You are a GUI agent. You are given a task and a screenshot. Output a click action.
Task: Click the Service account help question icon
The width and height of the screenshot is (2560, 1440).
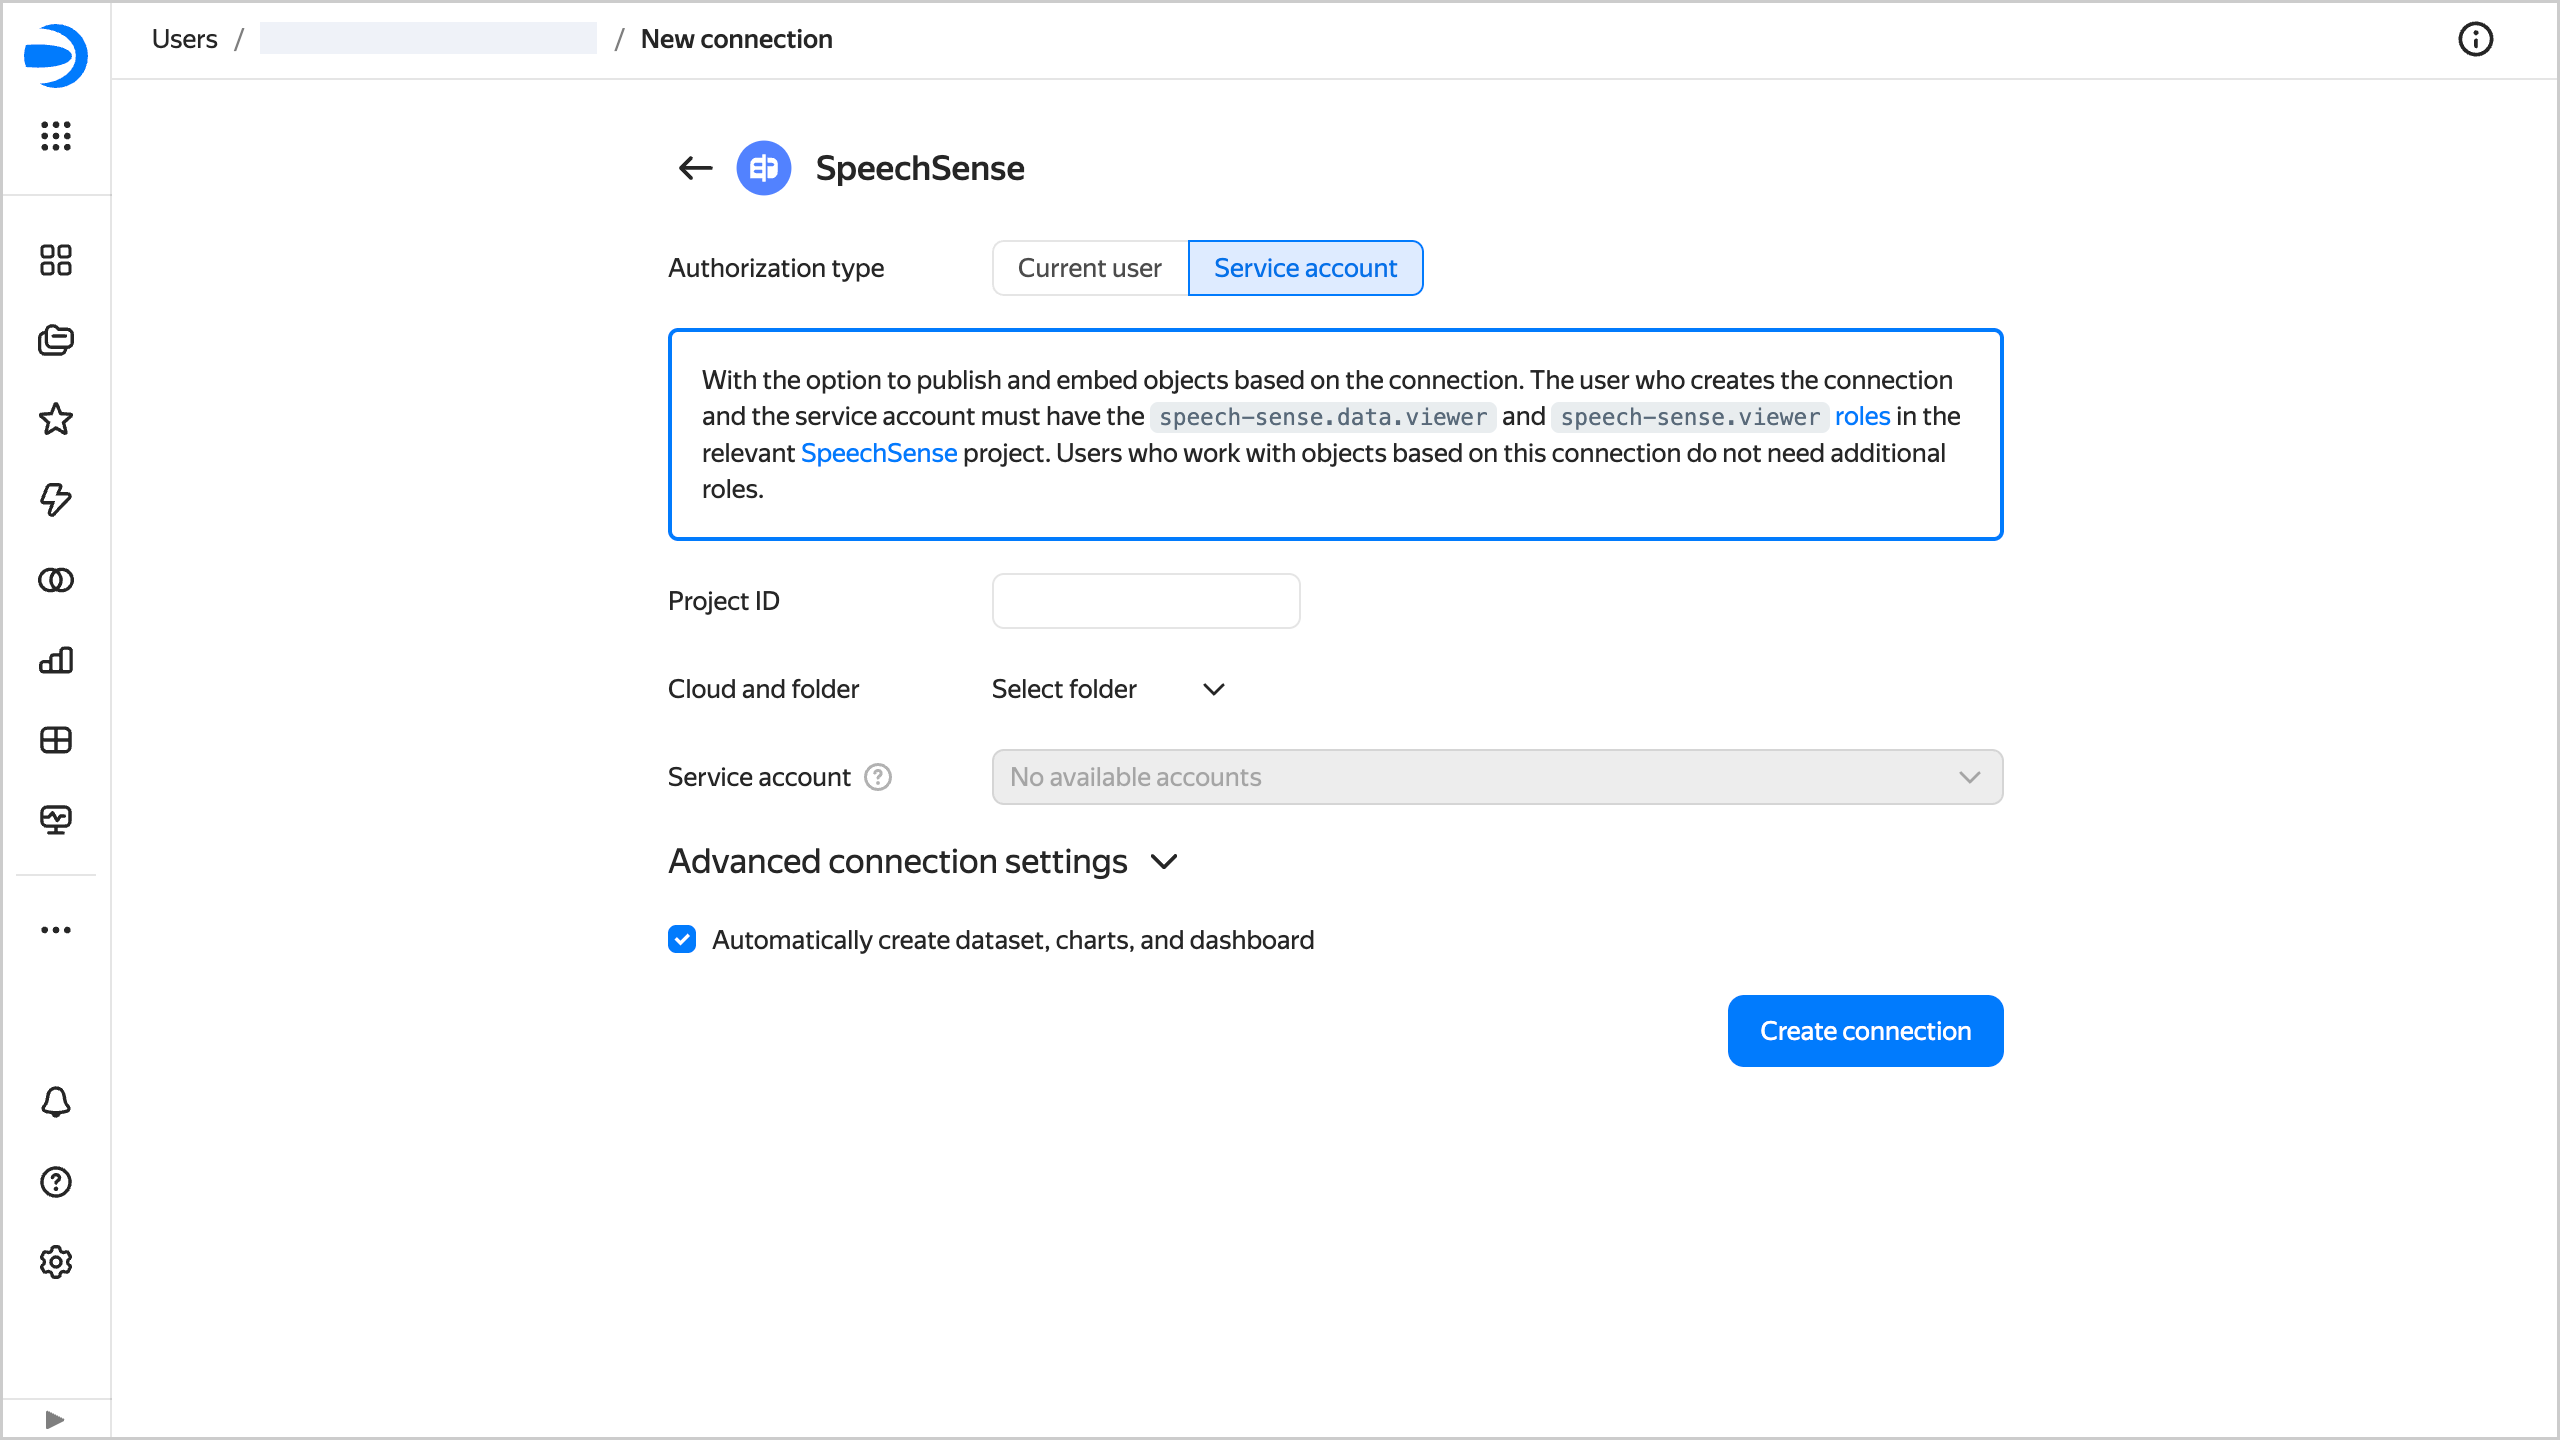(x=878, y=777)
